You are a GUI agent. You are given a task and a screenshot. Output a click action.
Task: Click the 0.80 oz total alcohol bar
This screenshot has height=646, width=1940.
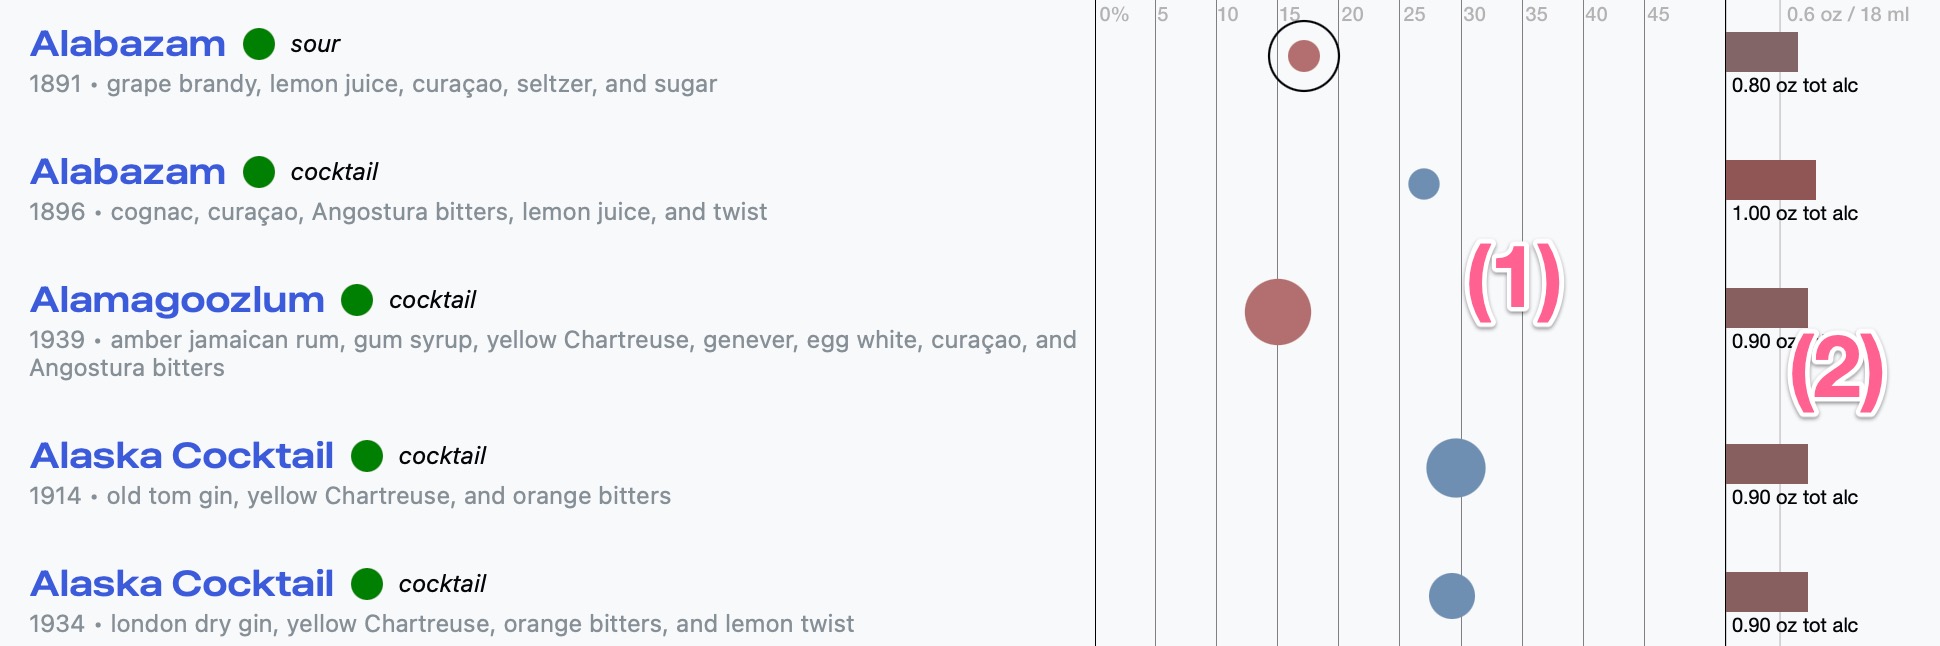[x=1761, y=52]
